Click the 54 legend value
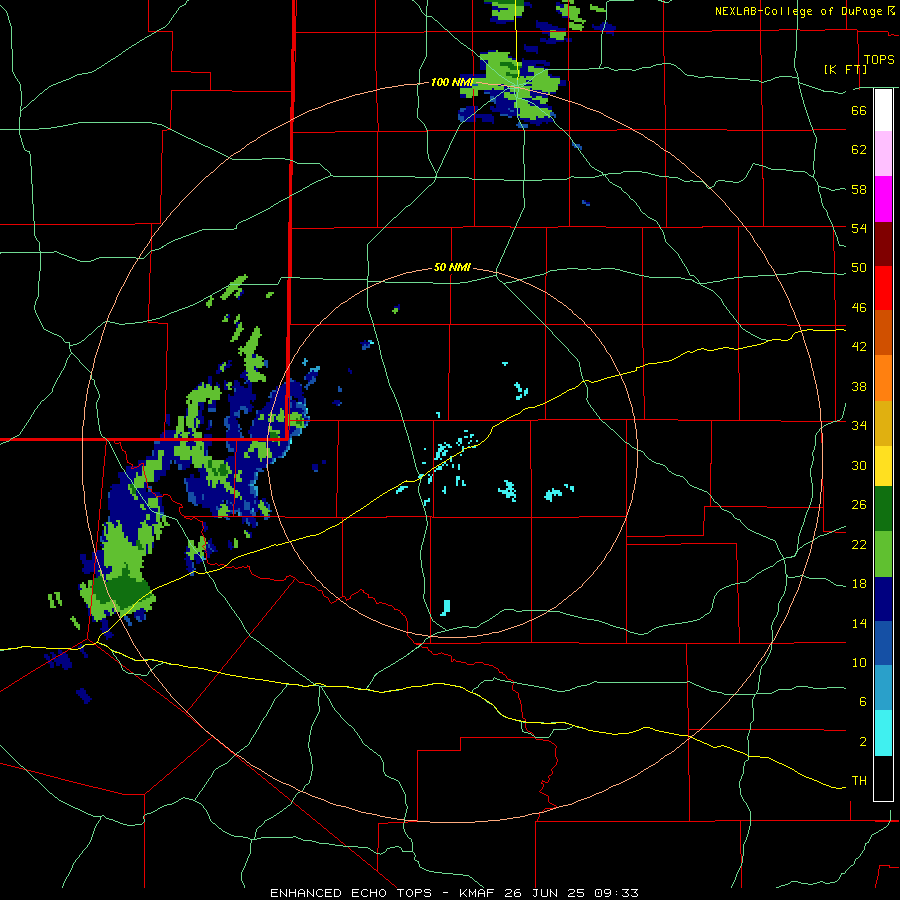Screen dimensions: 900x900 tap(859, 228)
